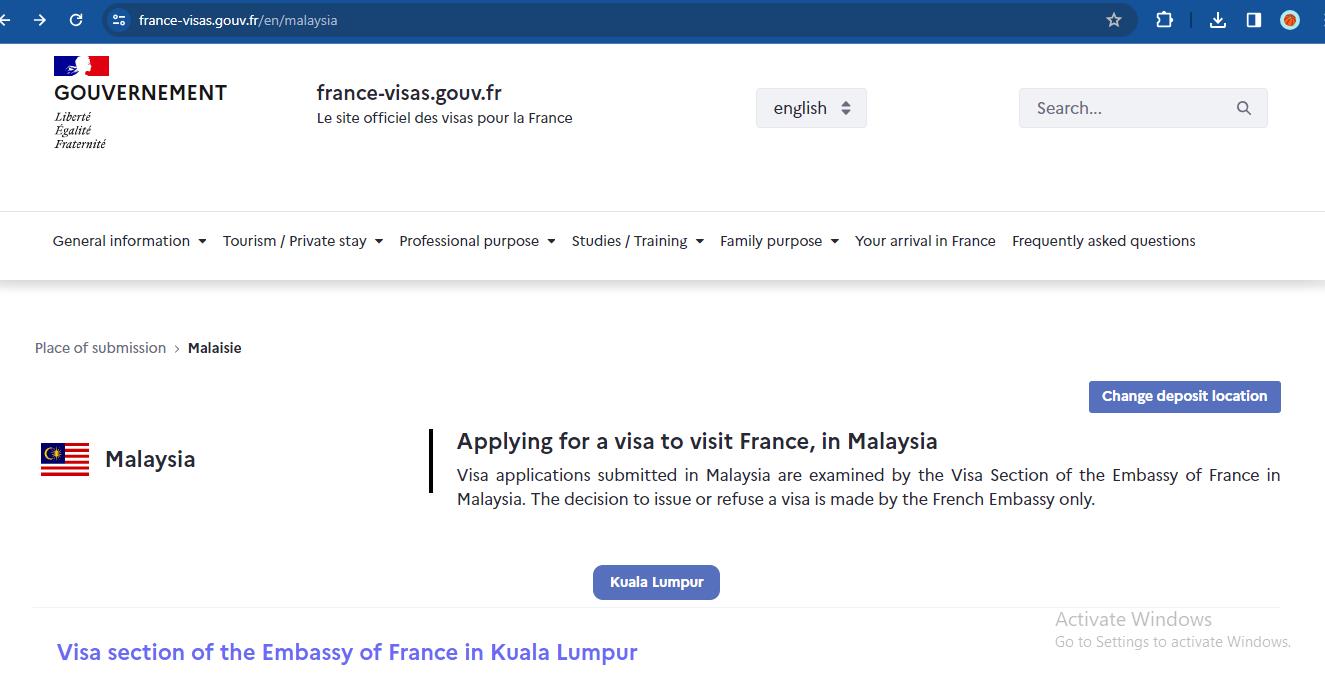This screenshot has width=1325, height=675.
Task: Click the search magnifier icon
Action: point(1243,107)
